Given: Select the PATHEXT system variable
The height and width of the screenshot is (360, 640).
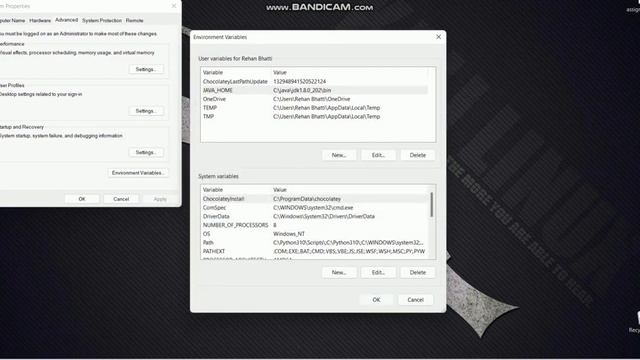Looking at the screenshot, I should (315, 251).
